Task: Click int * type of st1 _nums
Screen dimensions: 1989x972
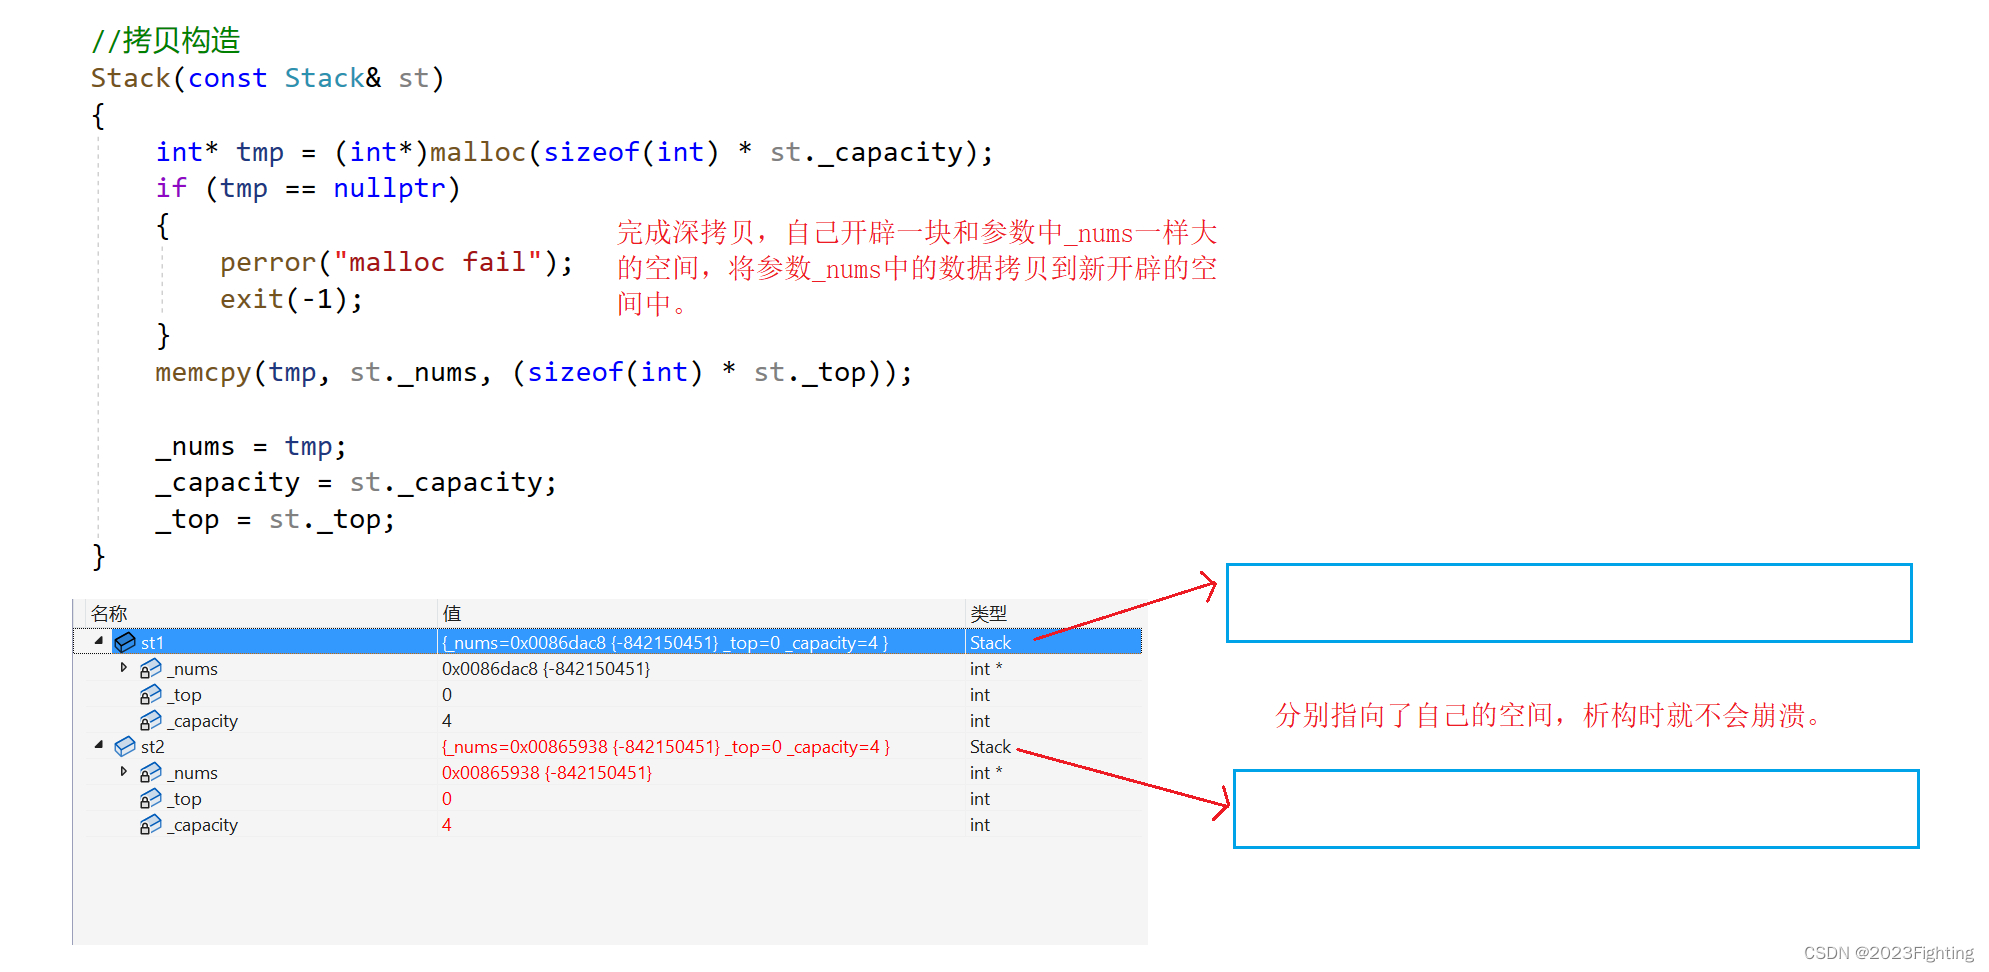Action: click(x=985, y=668)
